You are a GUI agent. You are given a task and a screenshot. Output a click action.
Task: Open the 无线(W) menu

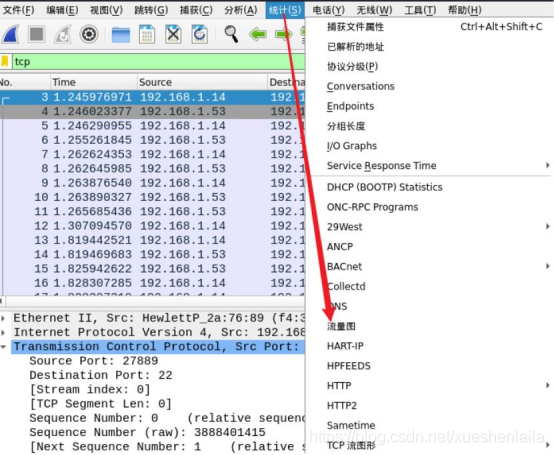(x=374, y=10)
